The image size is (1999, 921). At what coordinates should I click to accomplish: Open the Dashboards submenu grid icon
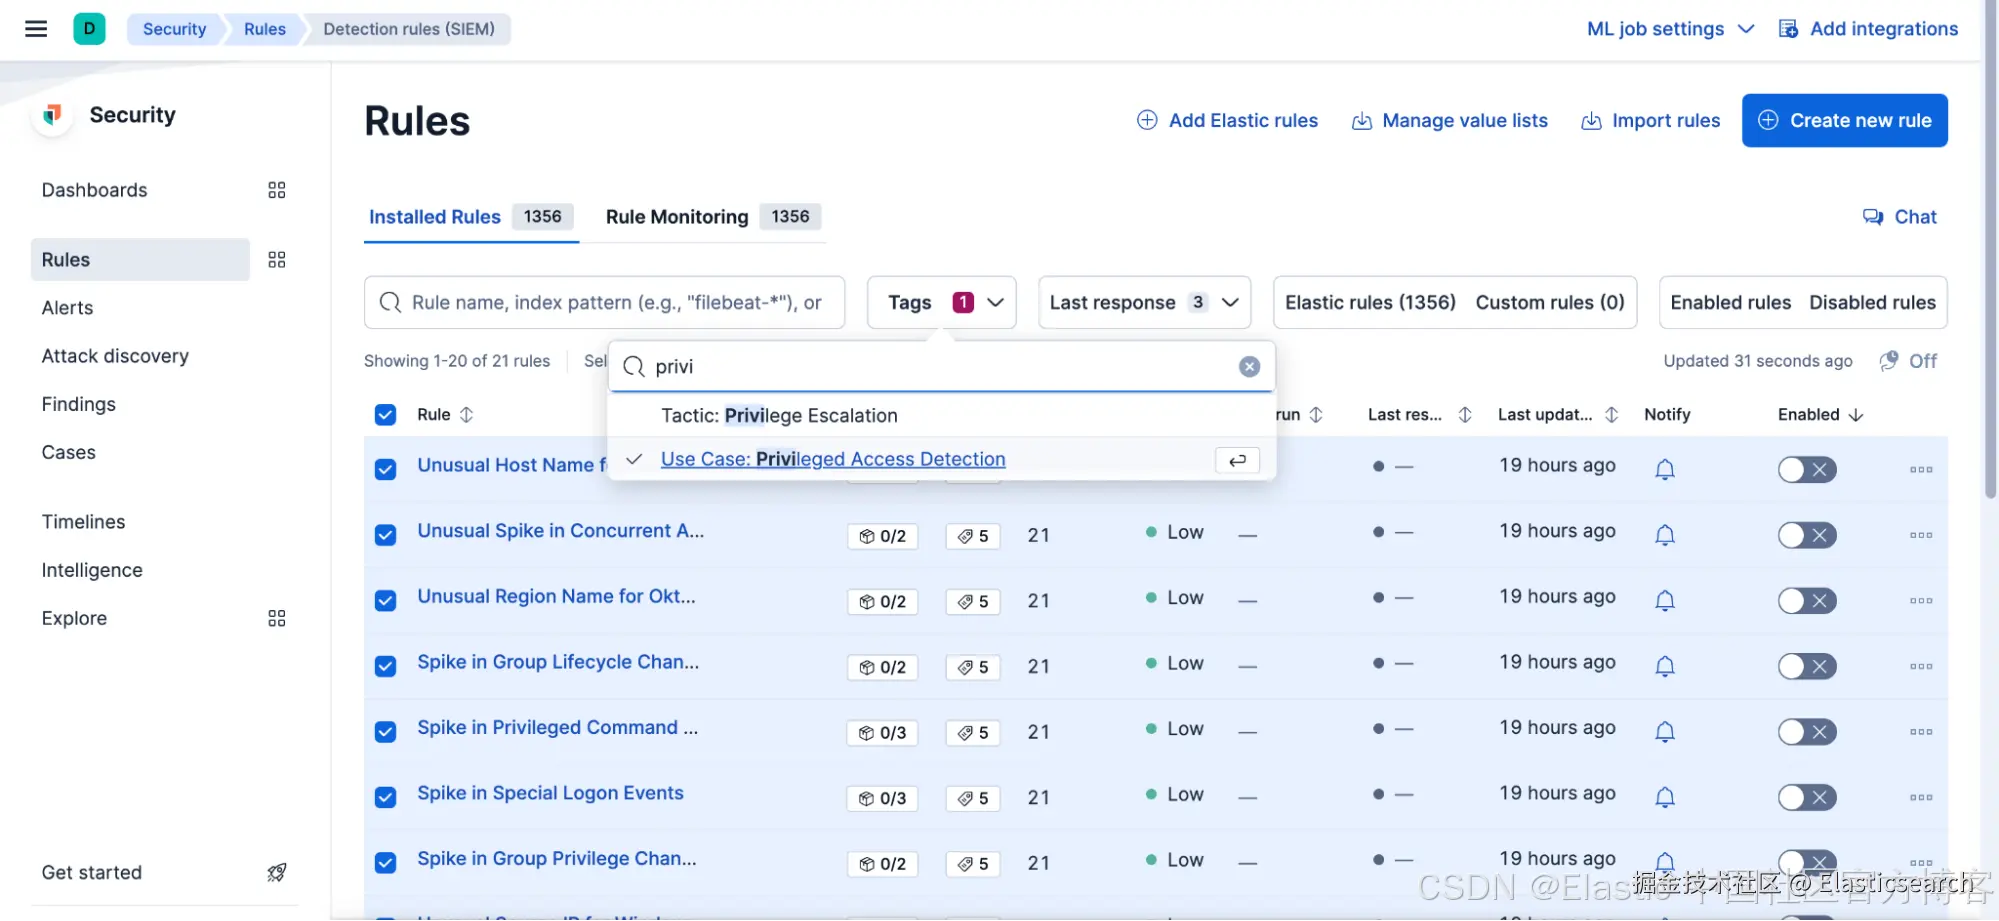(x=277, y=190)
